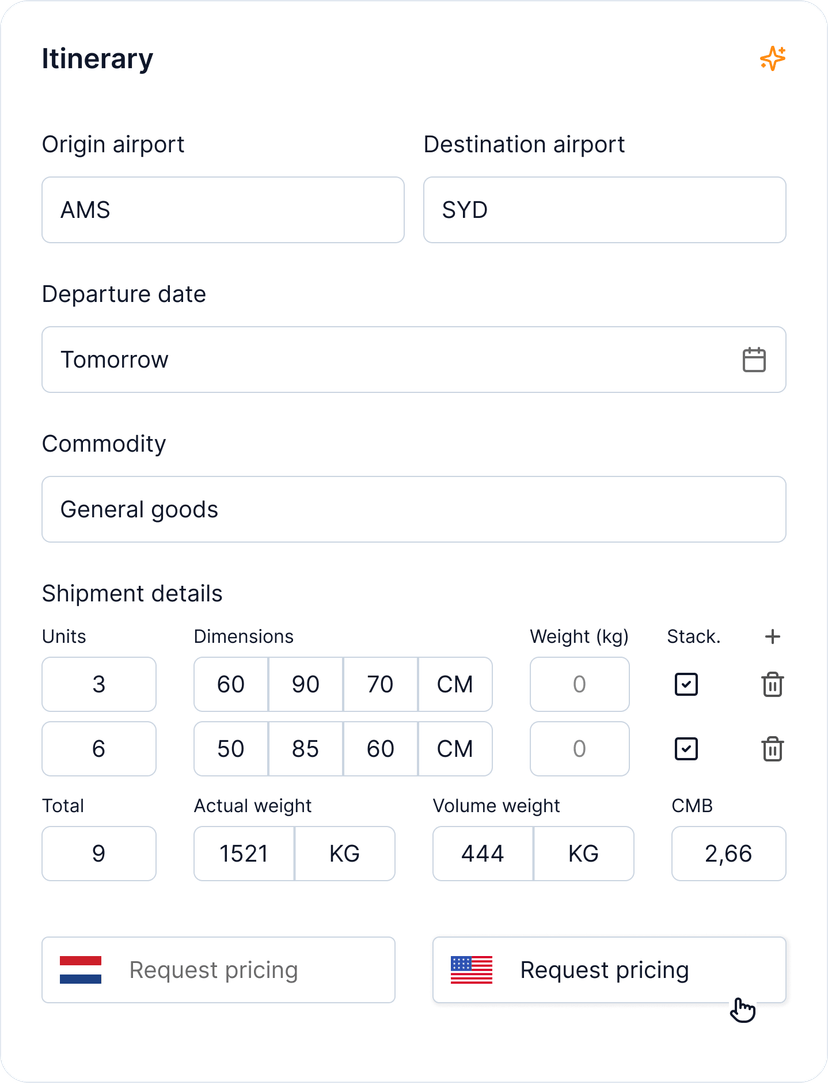Toggle stackable checkbox for second row

pyautogui.click(x=686, y=749)
